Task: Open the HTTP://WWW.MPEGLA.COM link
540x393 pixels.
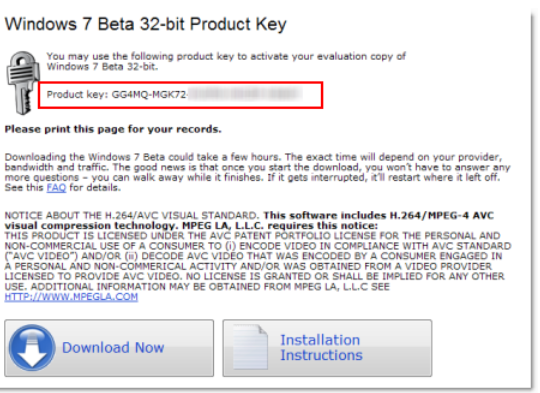Action: [x=71, y=297]
